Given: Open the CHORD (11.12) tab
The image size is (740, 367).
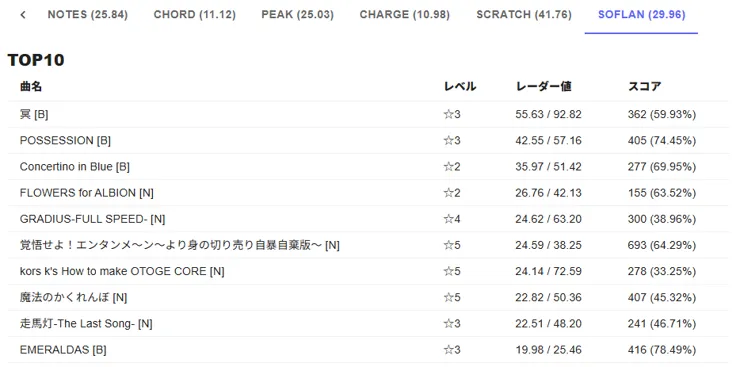Looking at the screenshot, I should [x=194, y=15].
